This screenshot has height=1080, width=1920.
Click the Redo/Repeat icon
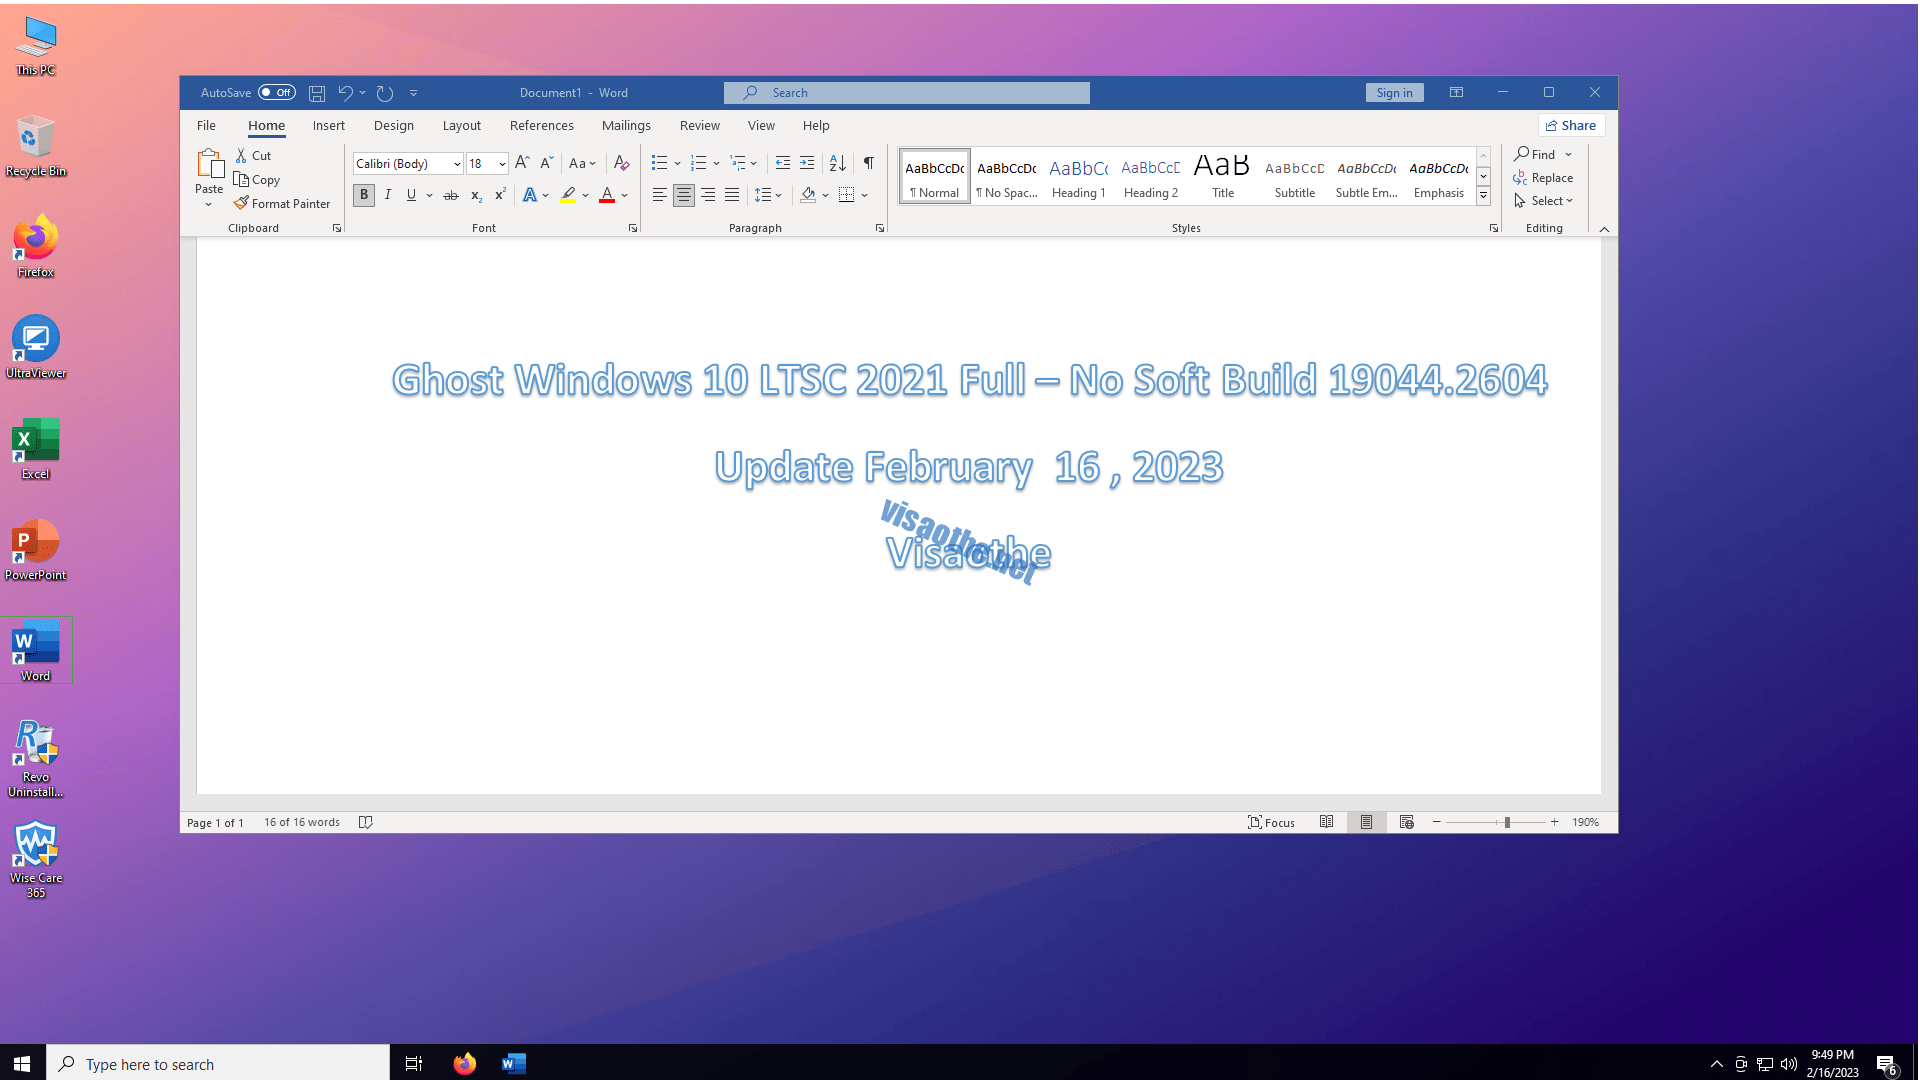[385, 93]
